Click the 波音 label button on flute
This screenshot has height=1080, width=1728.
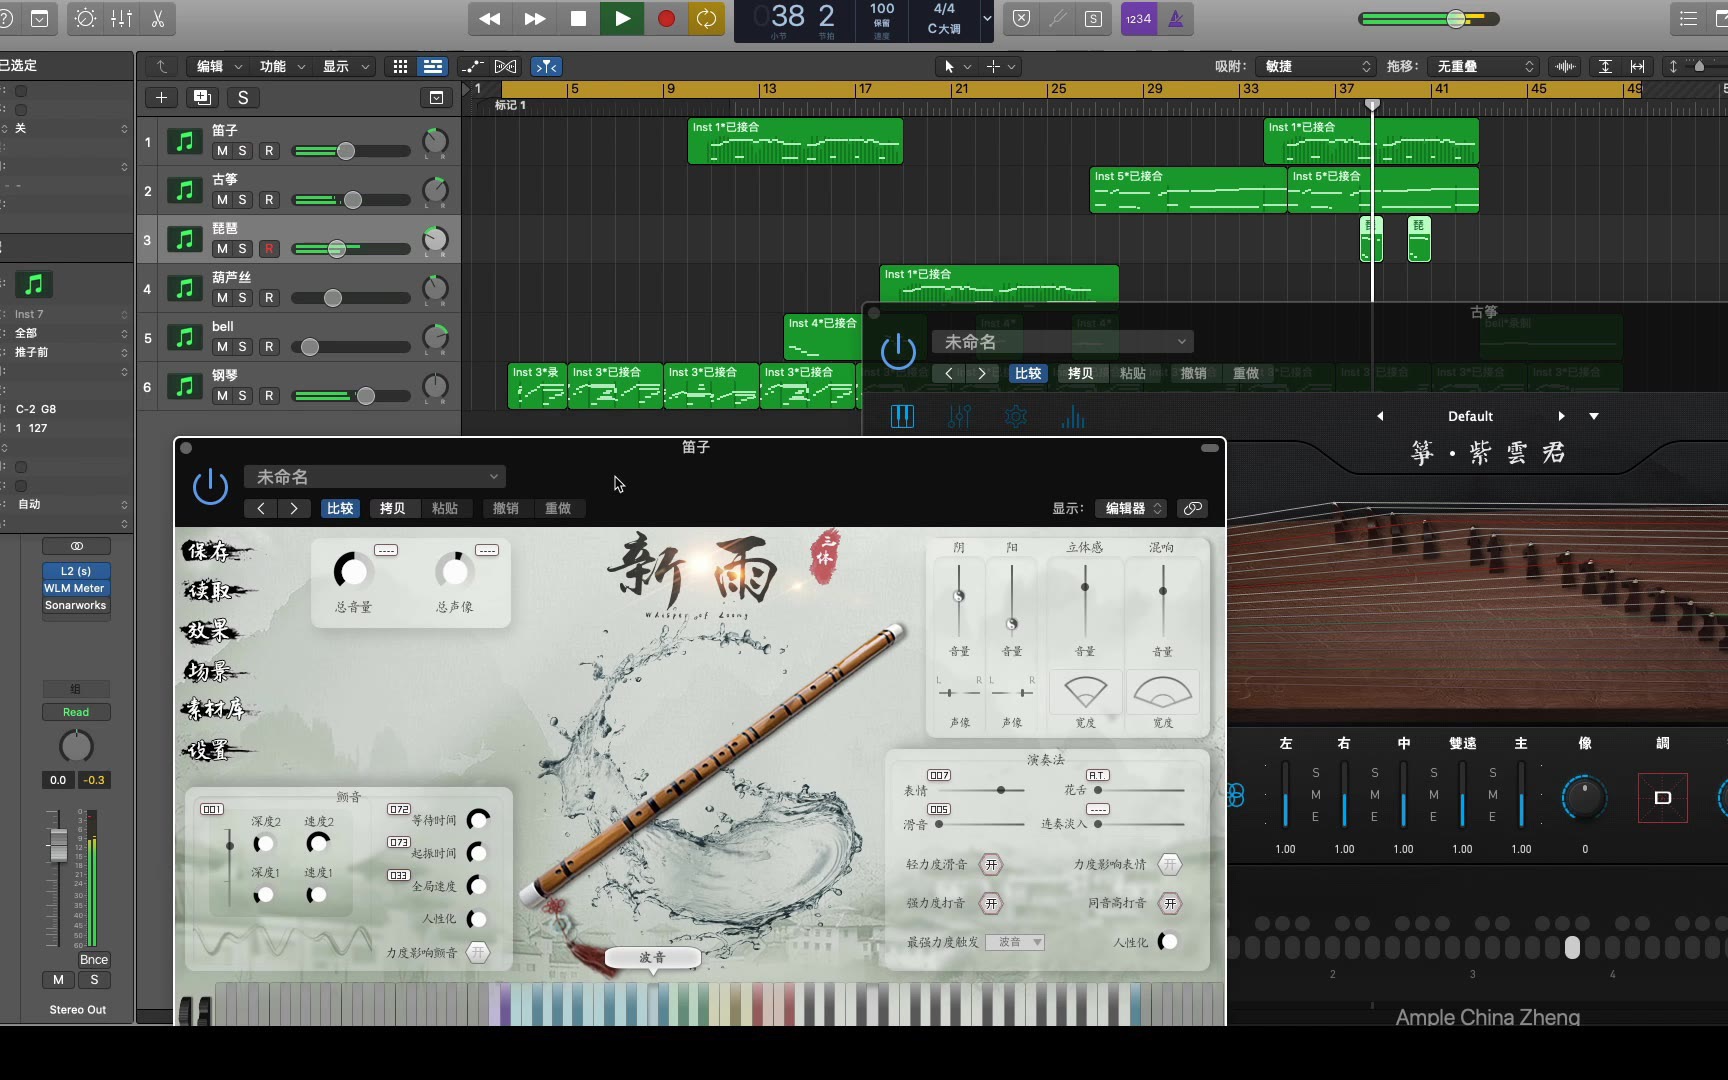[652, 958]
